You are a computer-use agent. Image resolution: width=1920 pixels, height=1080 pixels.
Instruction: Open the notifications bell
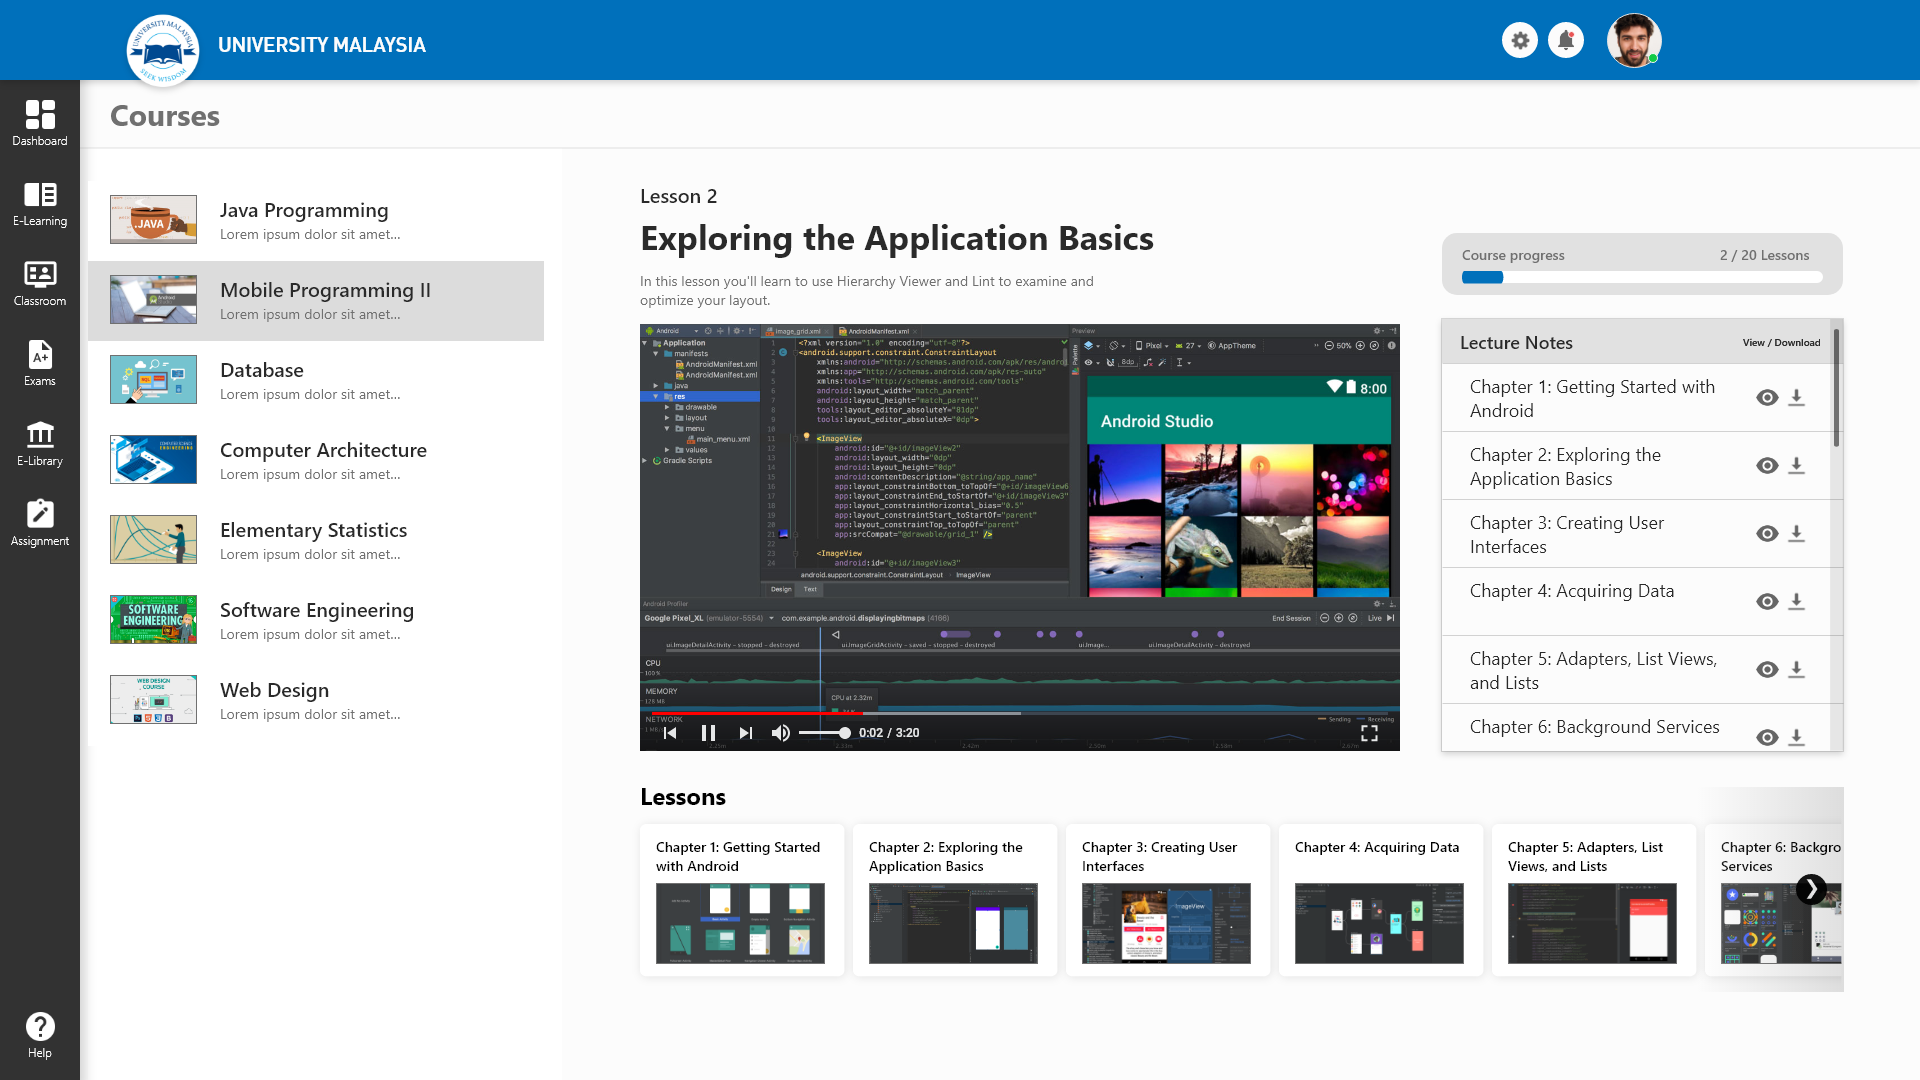pos(1566,40)
